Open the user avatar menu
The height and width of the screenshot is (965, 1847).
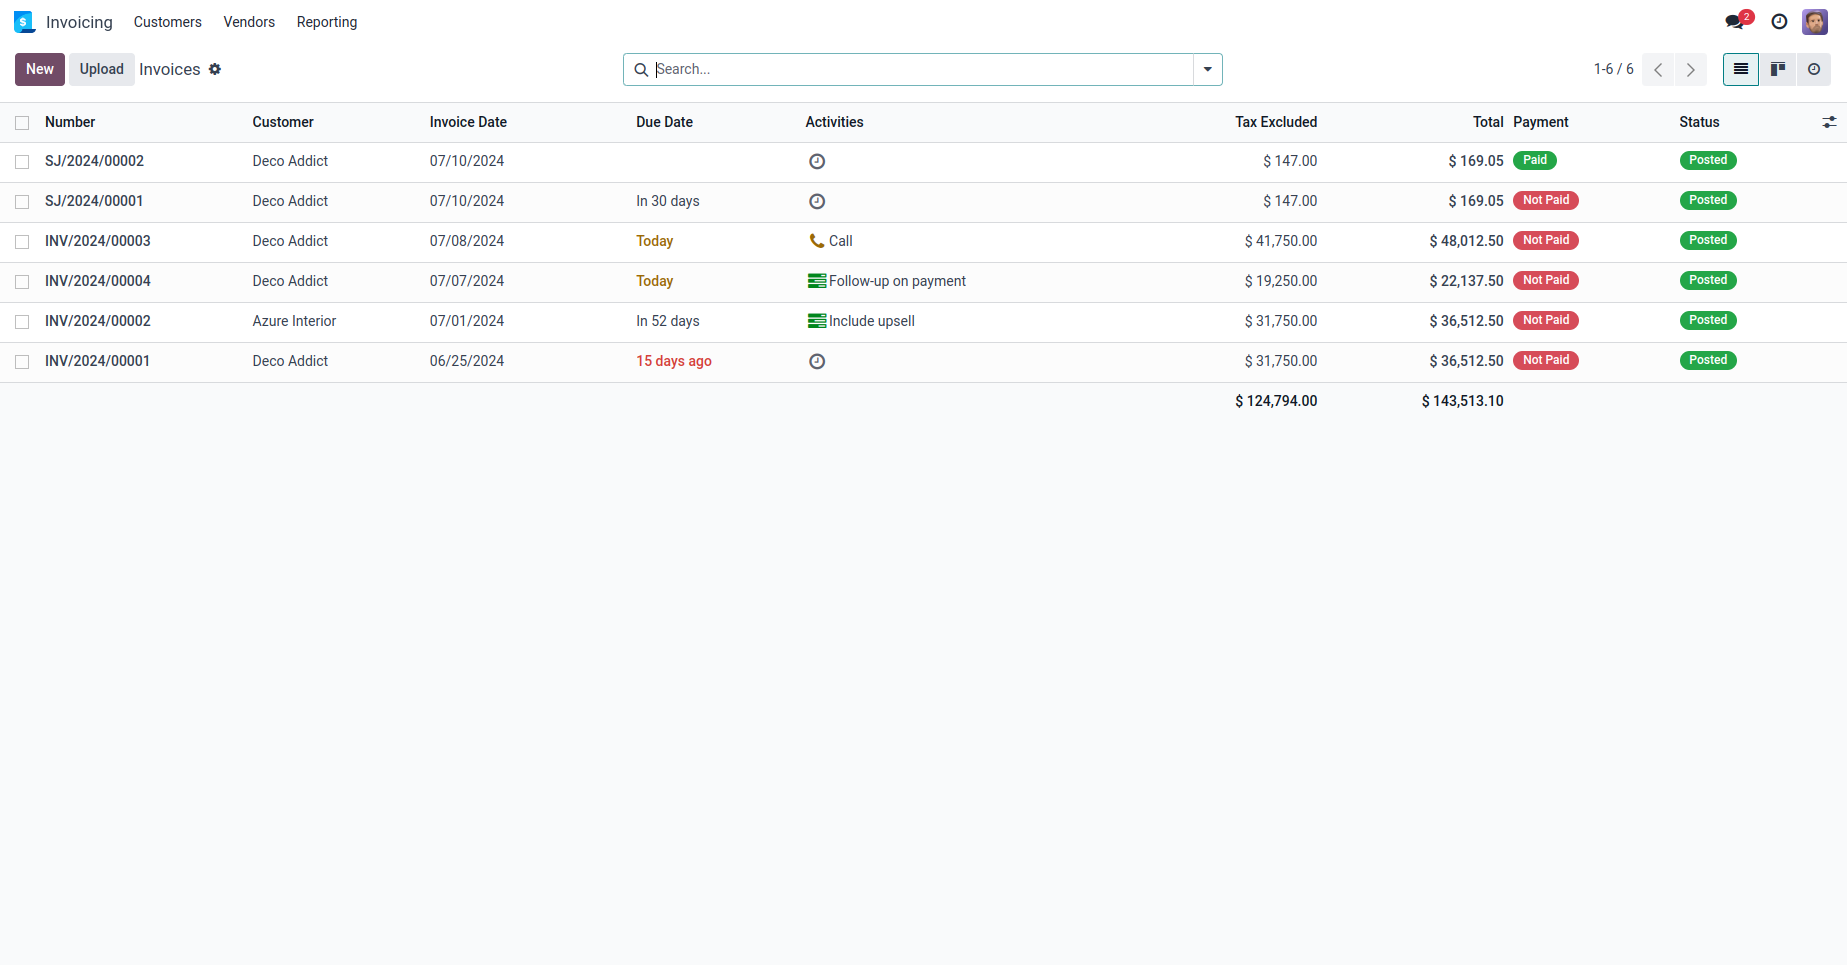[x=1815, y=22]
